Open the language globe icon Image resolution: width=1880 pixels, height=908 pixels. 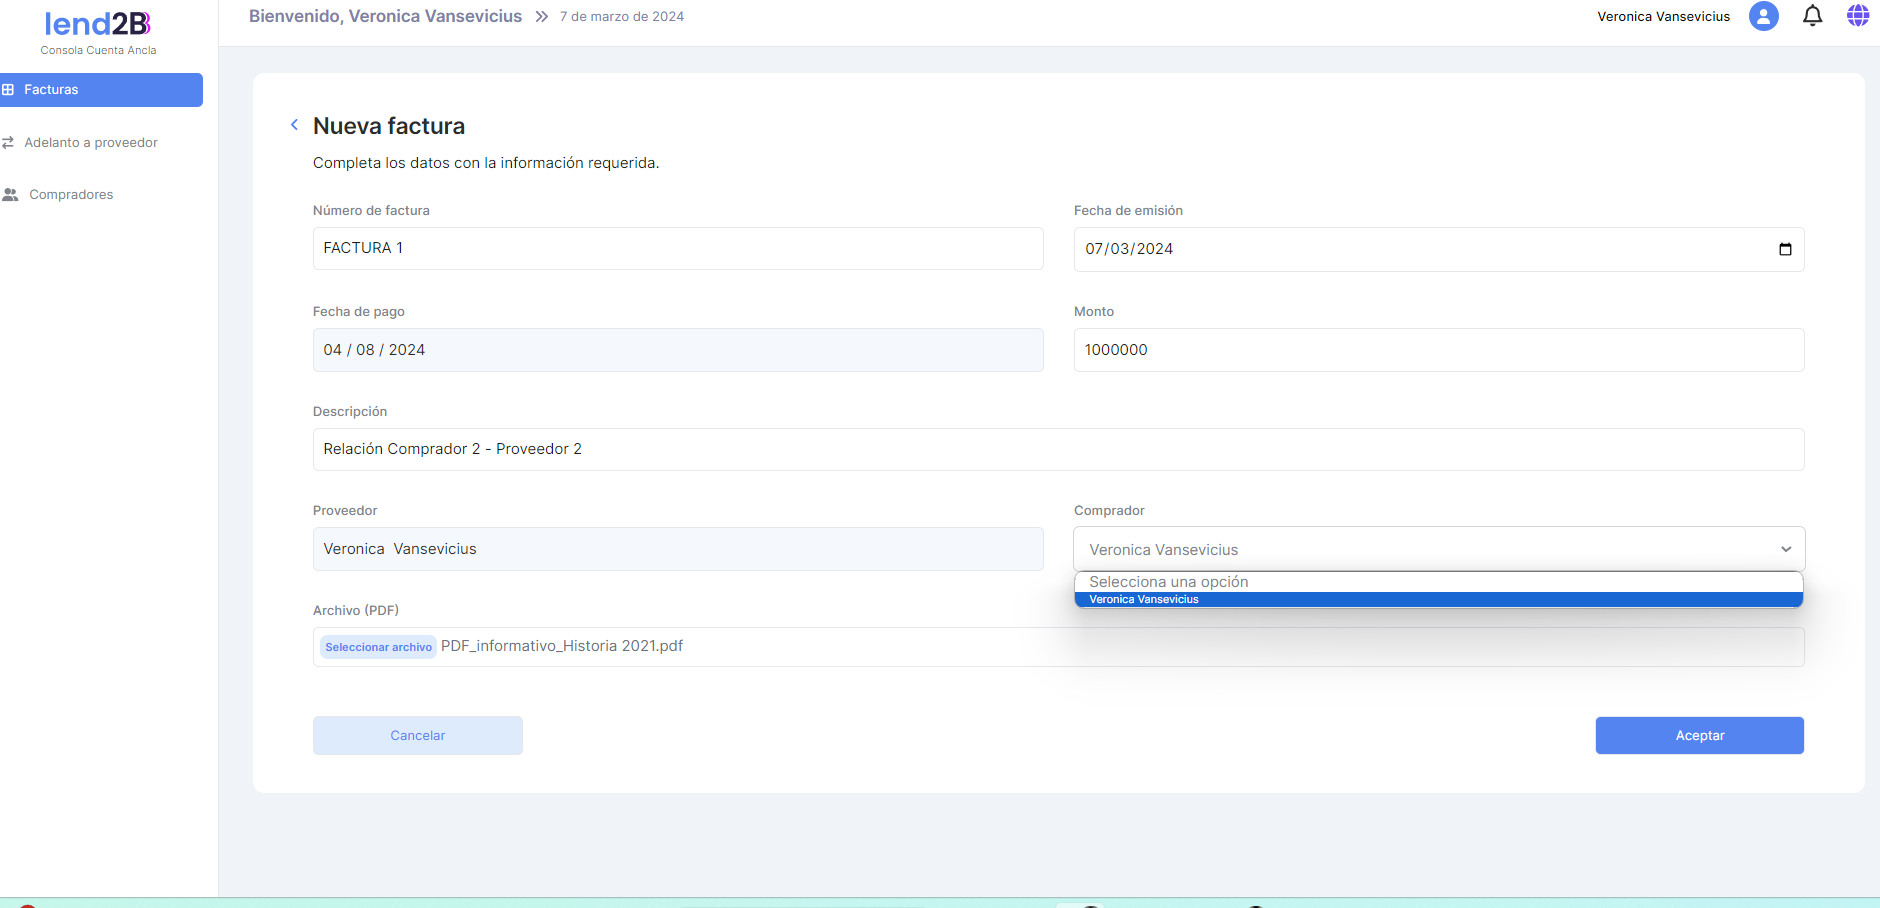(x=1857, y=16)
